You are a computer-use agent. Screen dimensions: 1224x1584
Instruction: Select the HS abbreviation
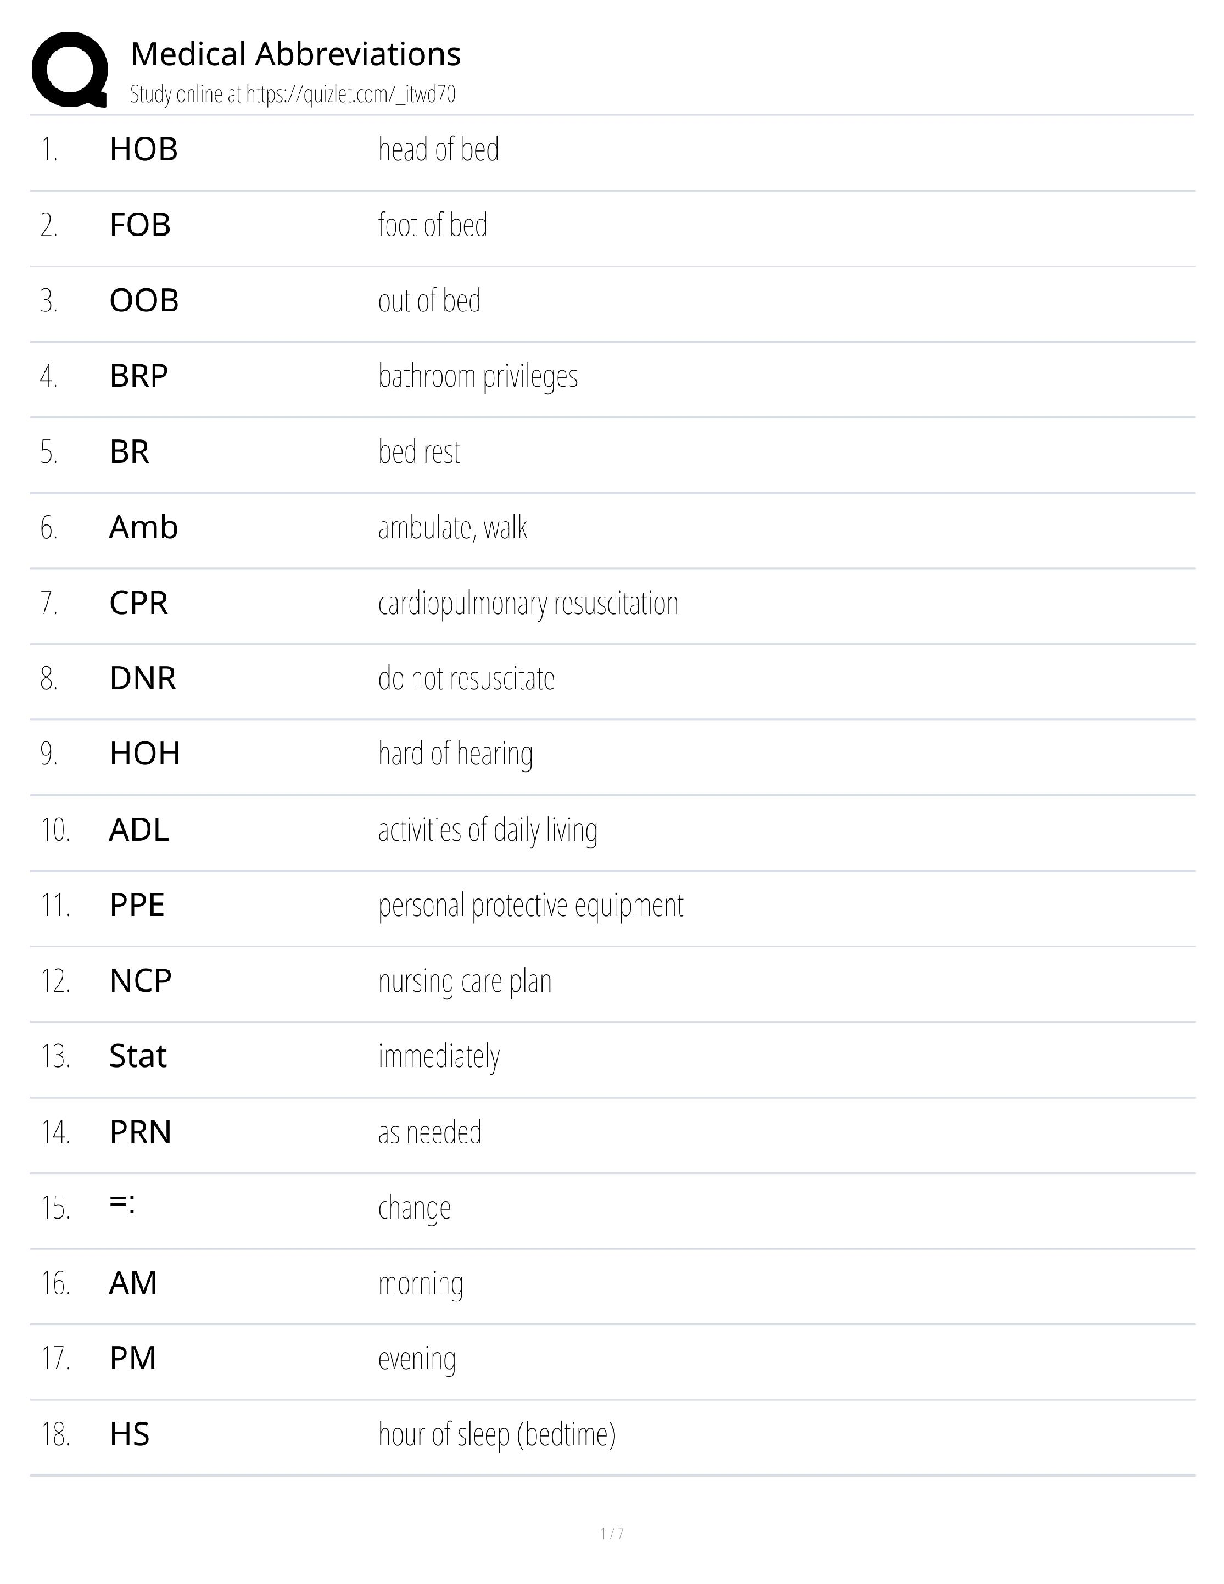[x=130, y=1434]
